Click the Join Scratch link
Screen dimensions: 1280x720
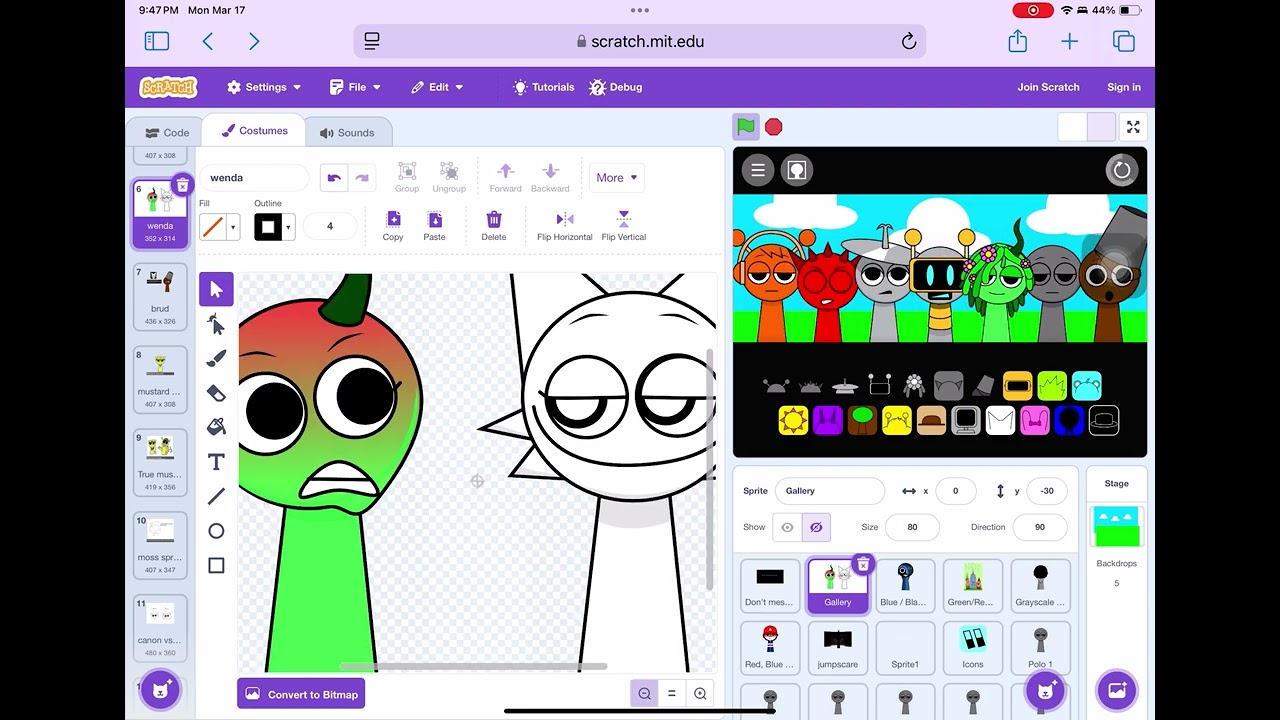(1048, 87)
